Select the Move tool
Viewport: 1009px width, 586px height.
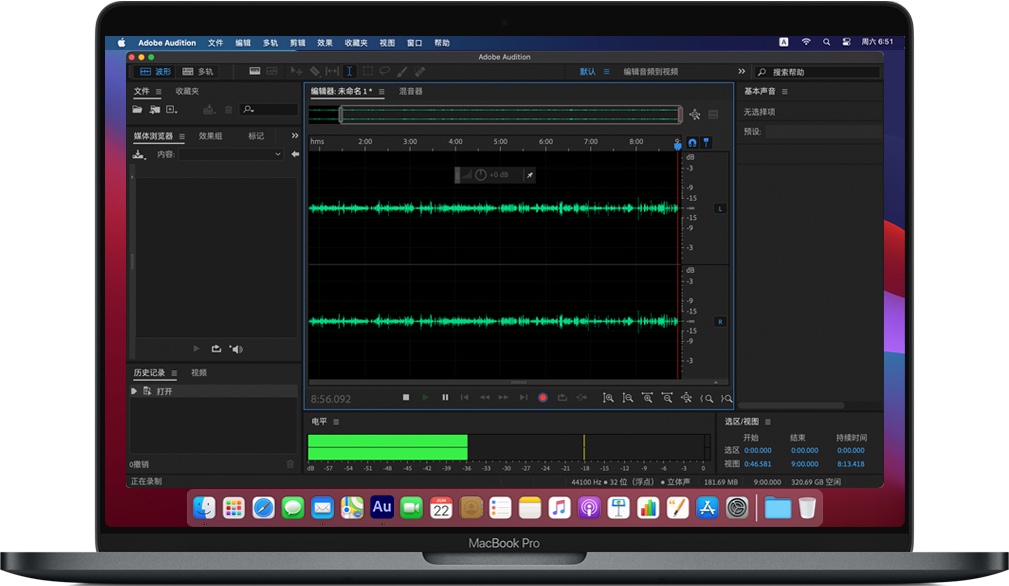[298, 71]
